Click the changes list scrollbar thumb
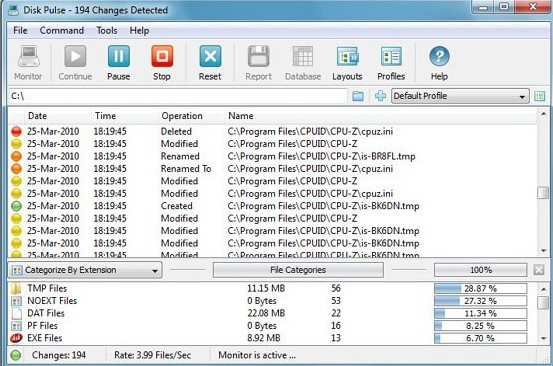 click(543, 193)
